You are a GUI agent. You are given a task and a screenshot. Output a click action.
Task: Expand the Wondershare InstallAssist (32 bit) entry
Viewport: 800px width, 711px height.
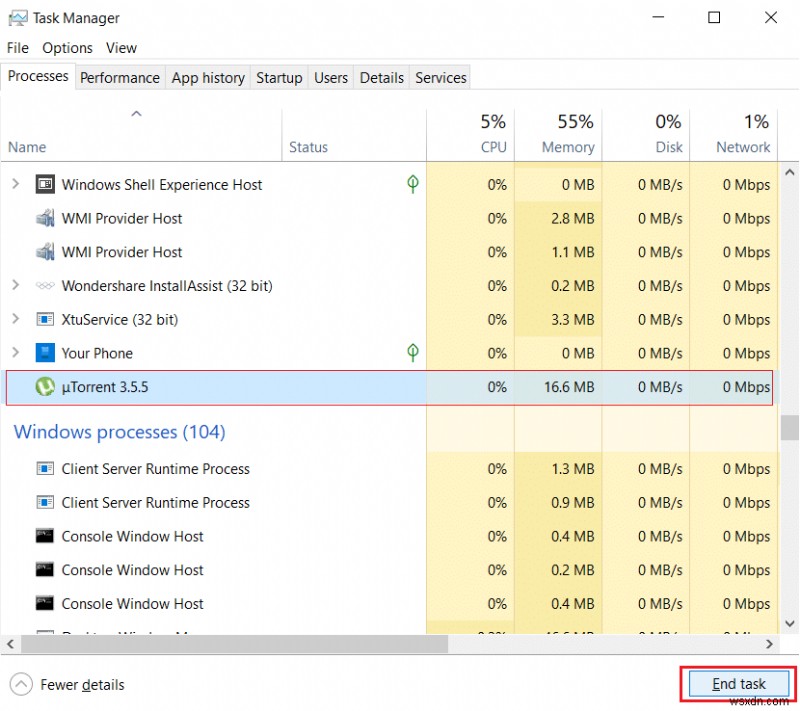(x=15, y=285)
